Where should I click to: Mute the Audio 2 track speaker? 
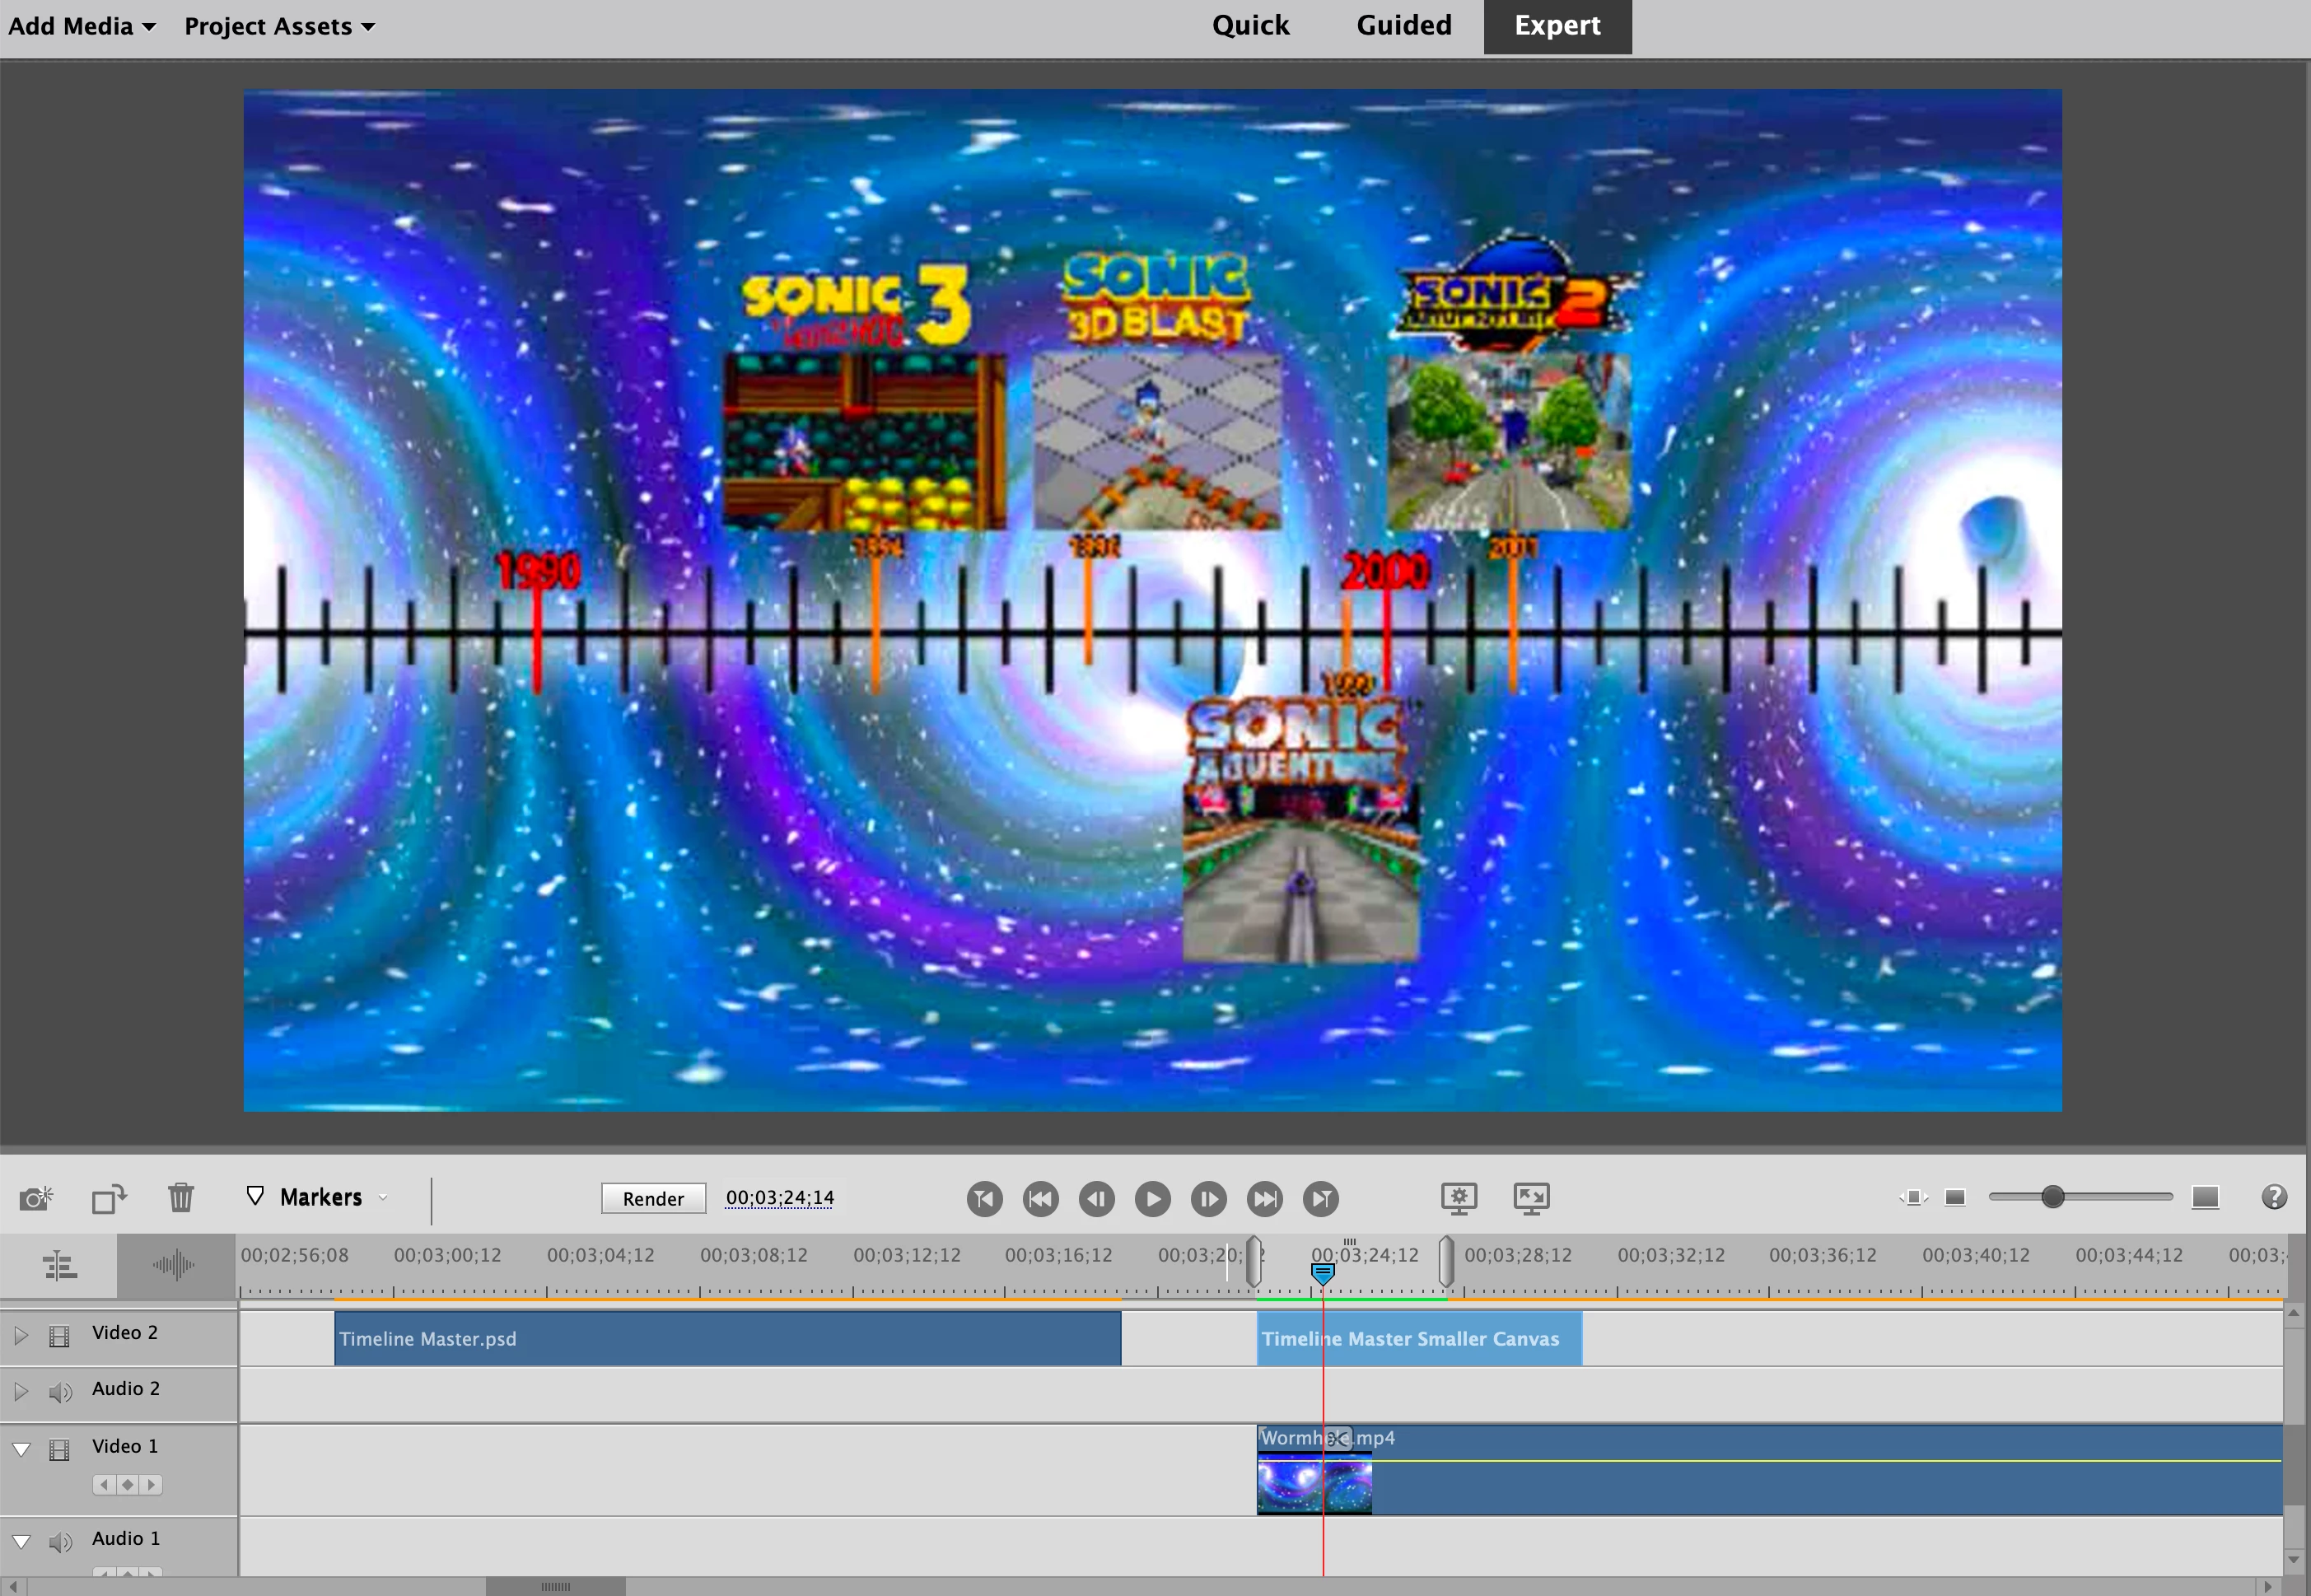[61, 1392]
